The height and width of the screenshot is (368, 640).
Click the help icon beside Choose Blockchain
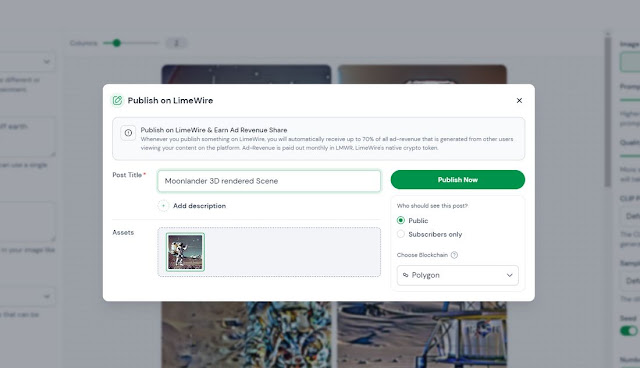tap(454, 255)
